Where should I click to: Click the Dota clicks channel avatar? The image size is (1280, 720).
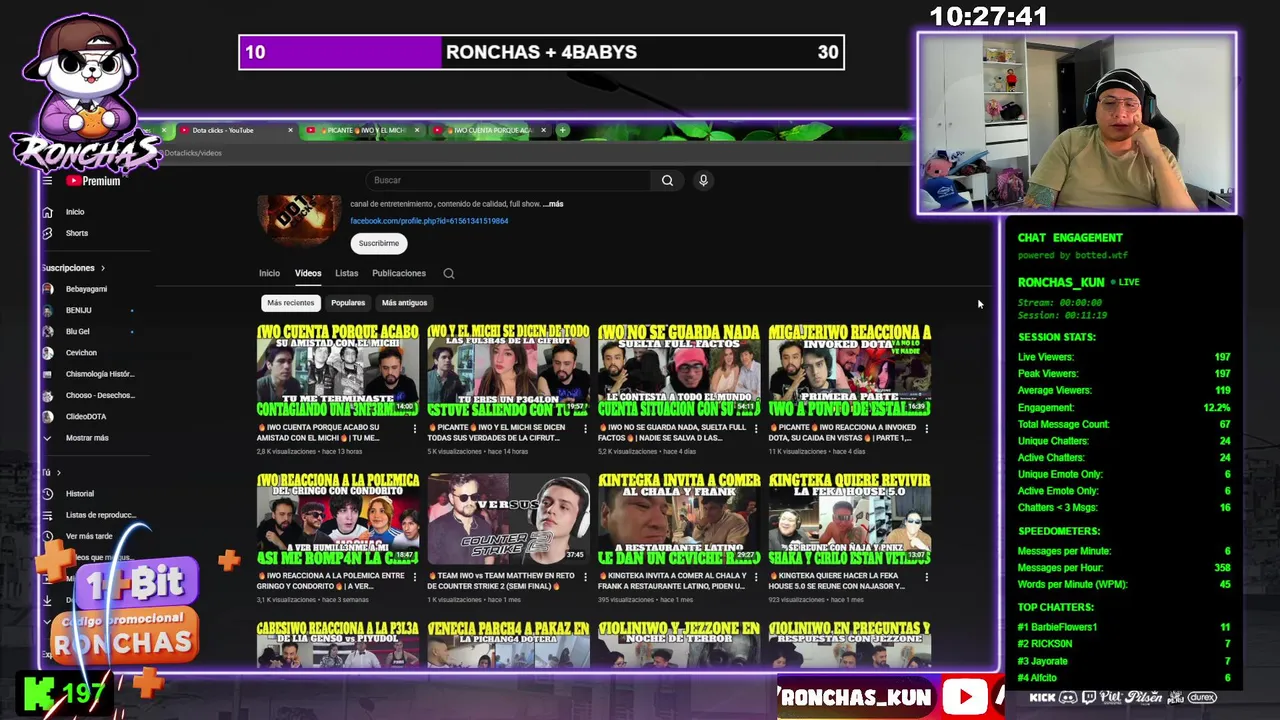click(299, 218)
